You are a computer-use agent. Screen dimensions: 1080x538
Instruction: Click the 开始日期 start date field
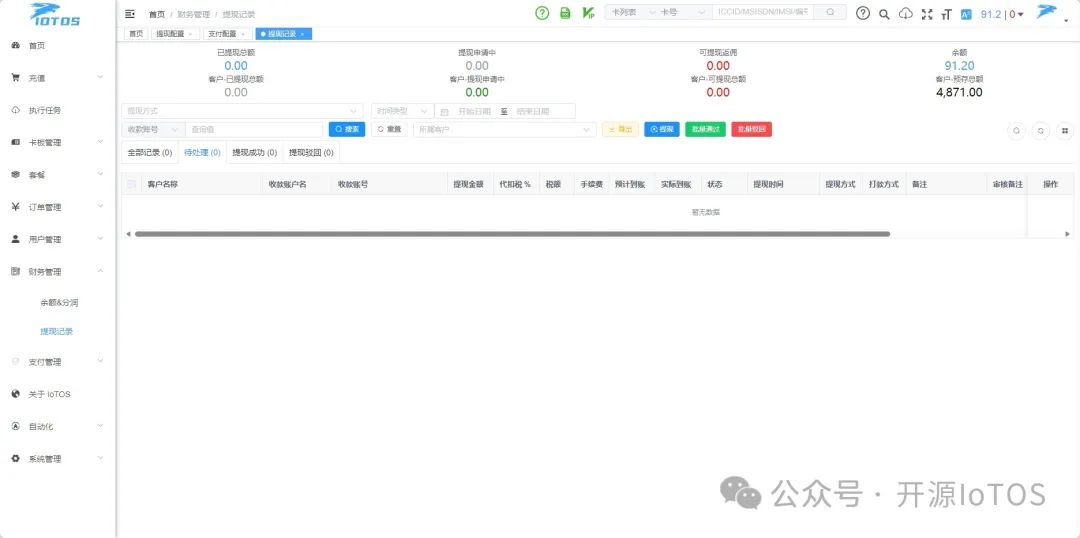point(474,112)
